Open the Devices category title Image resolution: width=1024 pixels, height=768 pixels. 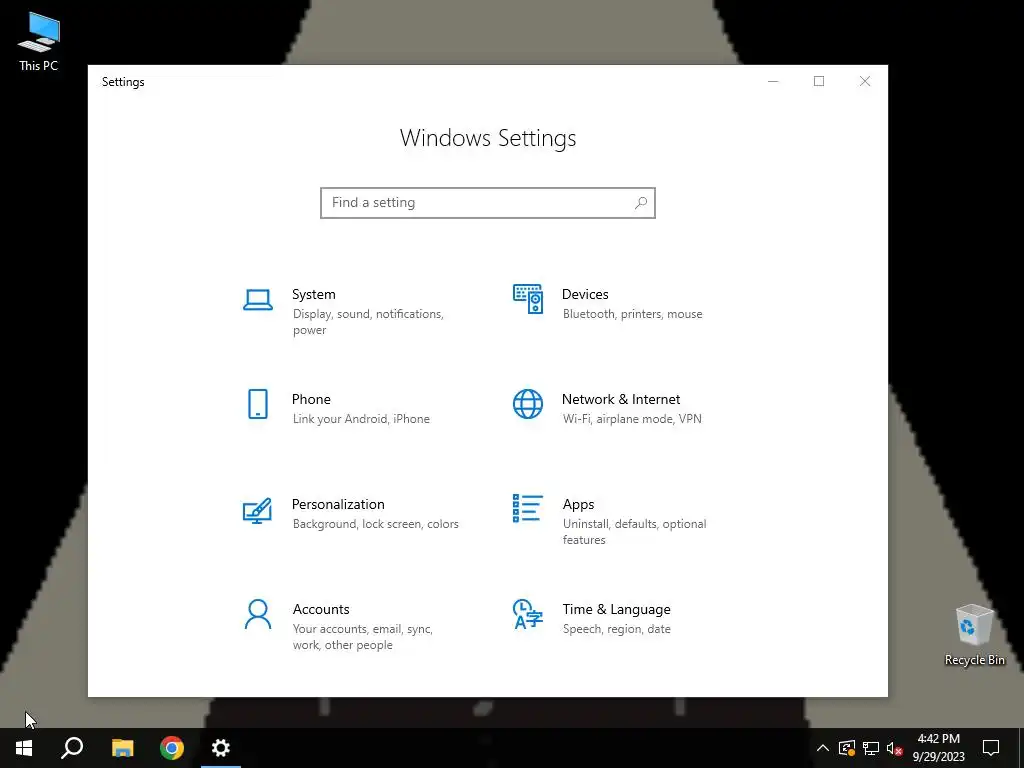(x=585, y=295)
